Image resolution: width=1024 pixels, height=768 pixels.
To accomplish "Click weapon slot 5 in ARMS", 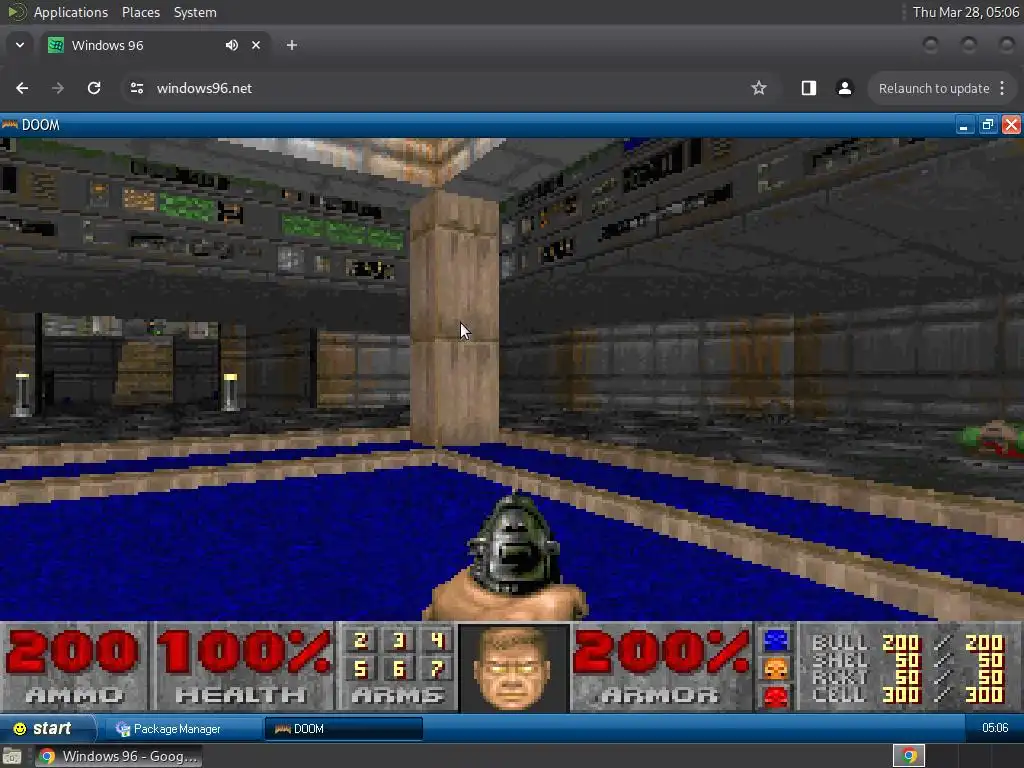I will click(360, 668).
